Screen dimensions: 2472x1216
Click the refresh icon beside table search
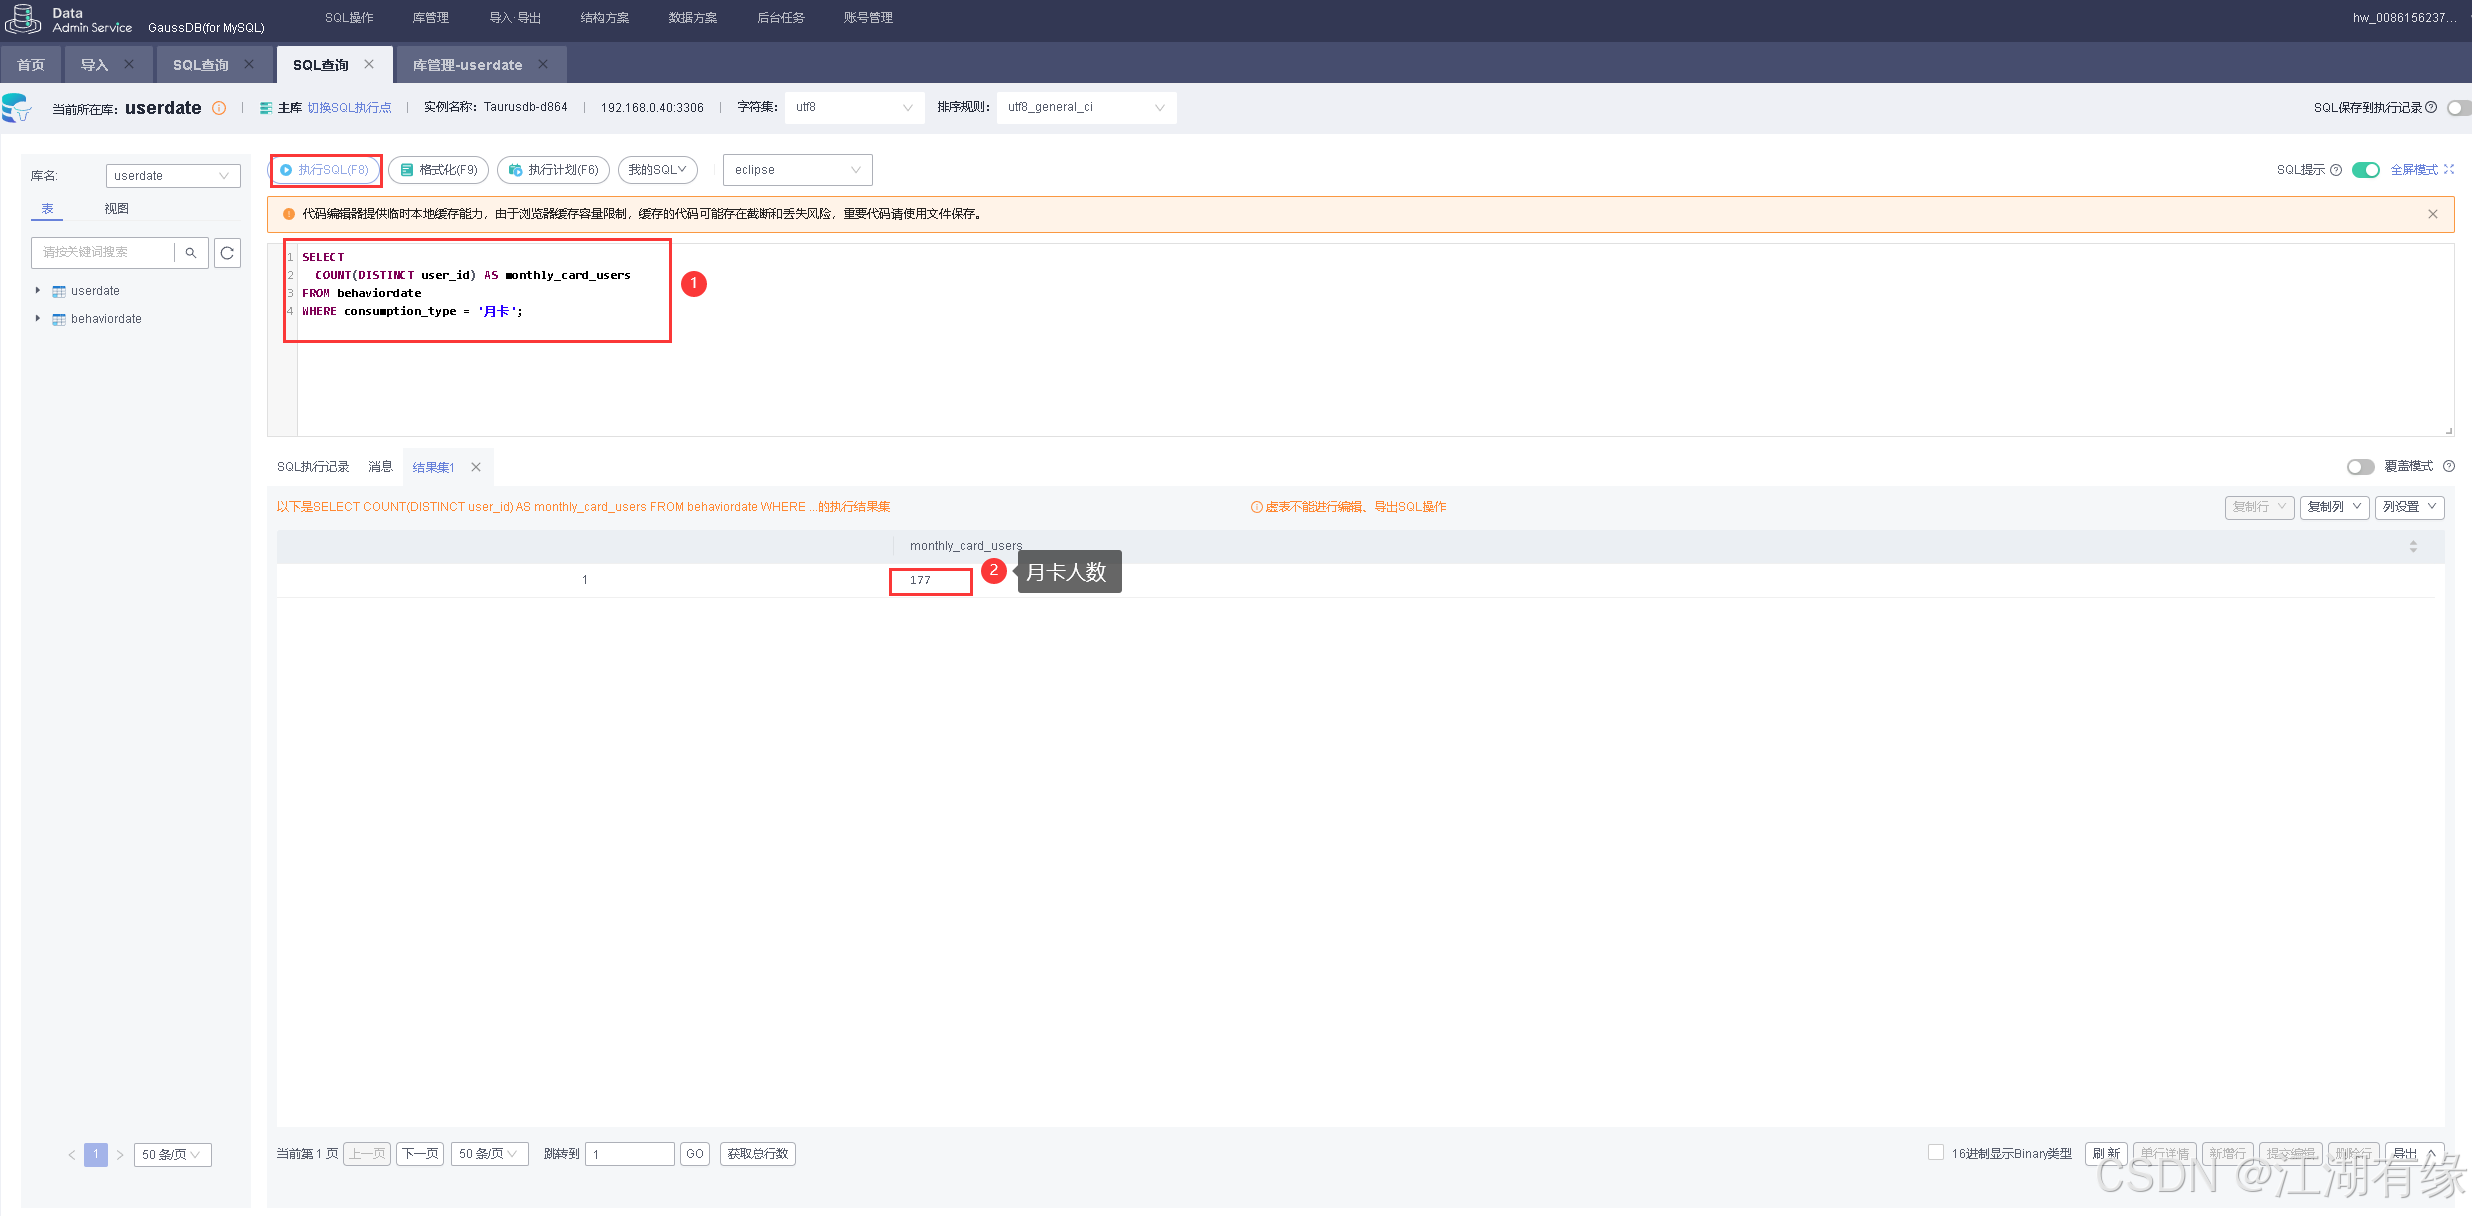(227, 253)
